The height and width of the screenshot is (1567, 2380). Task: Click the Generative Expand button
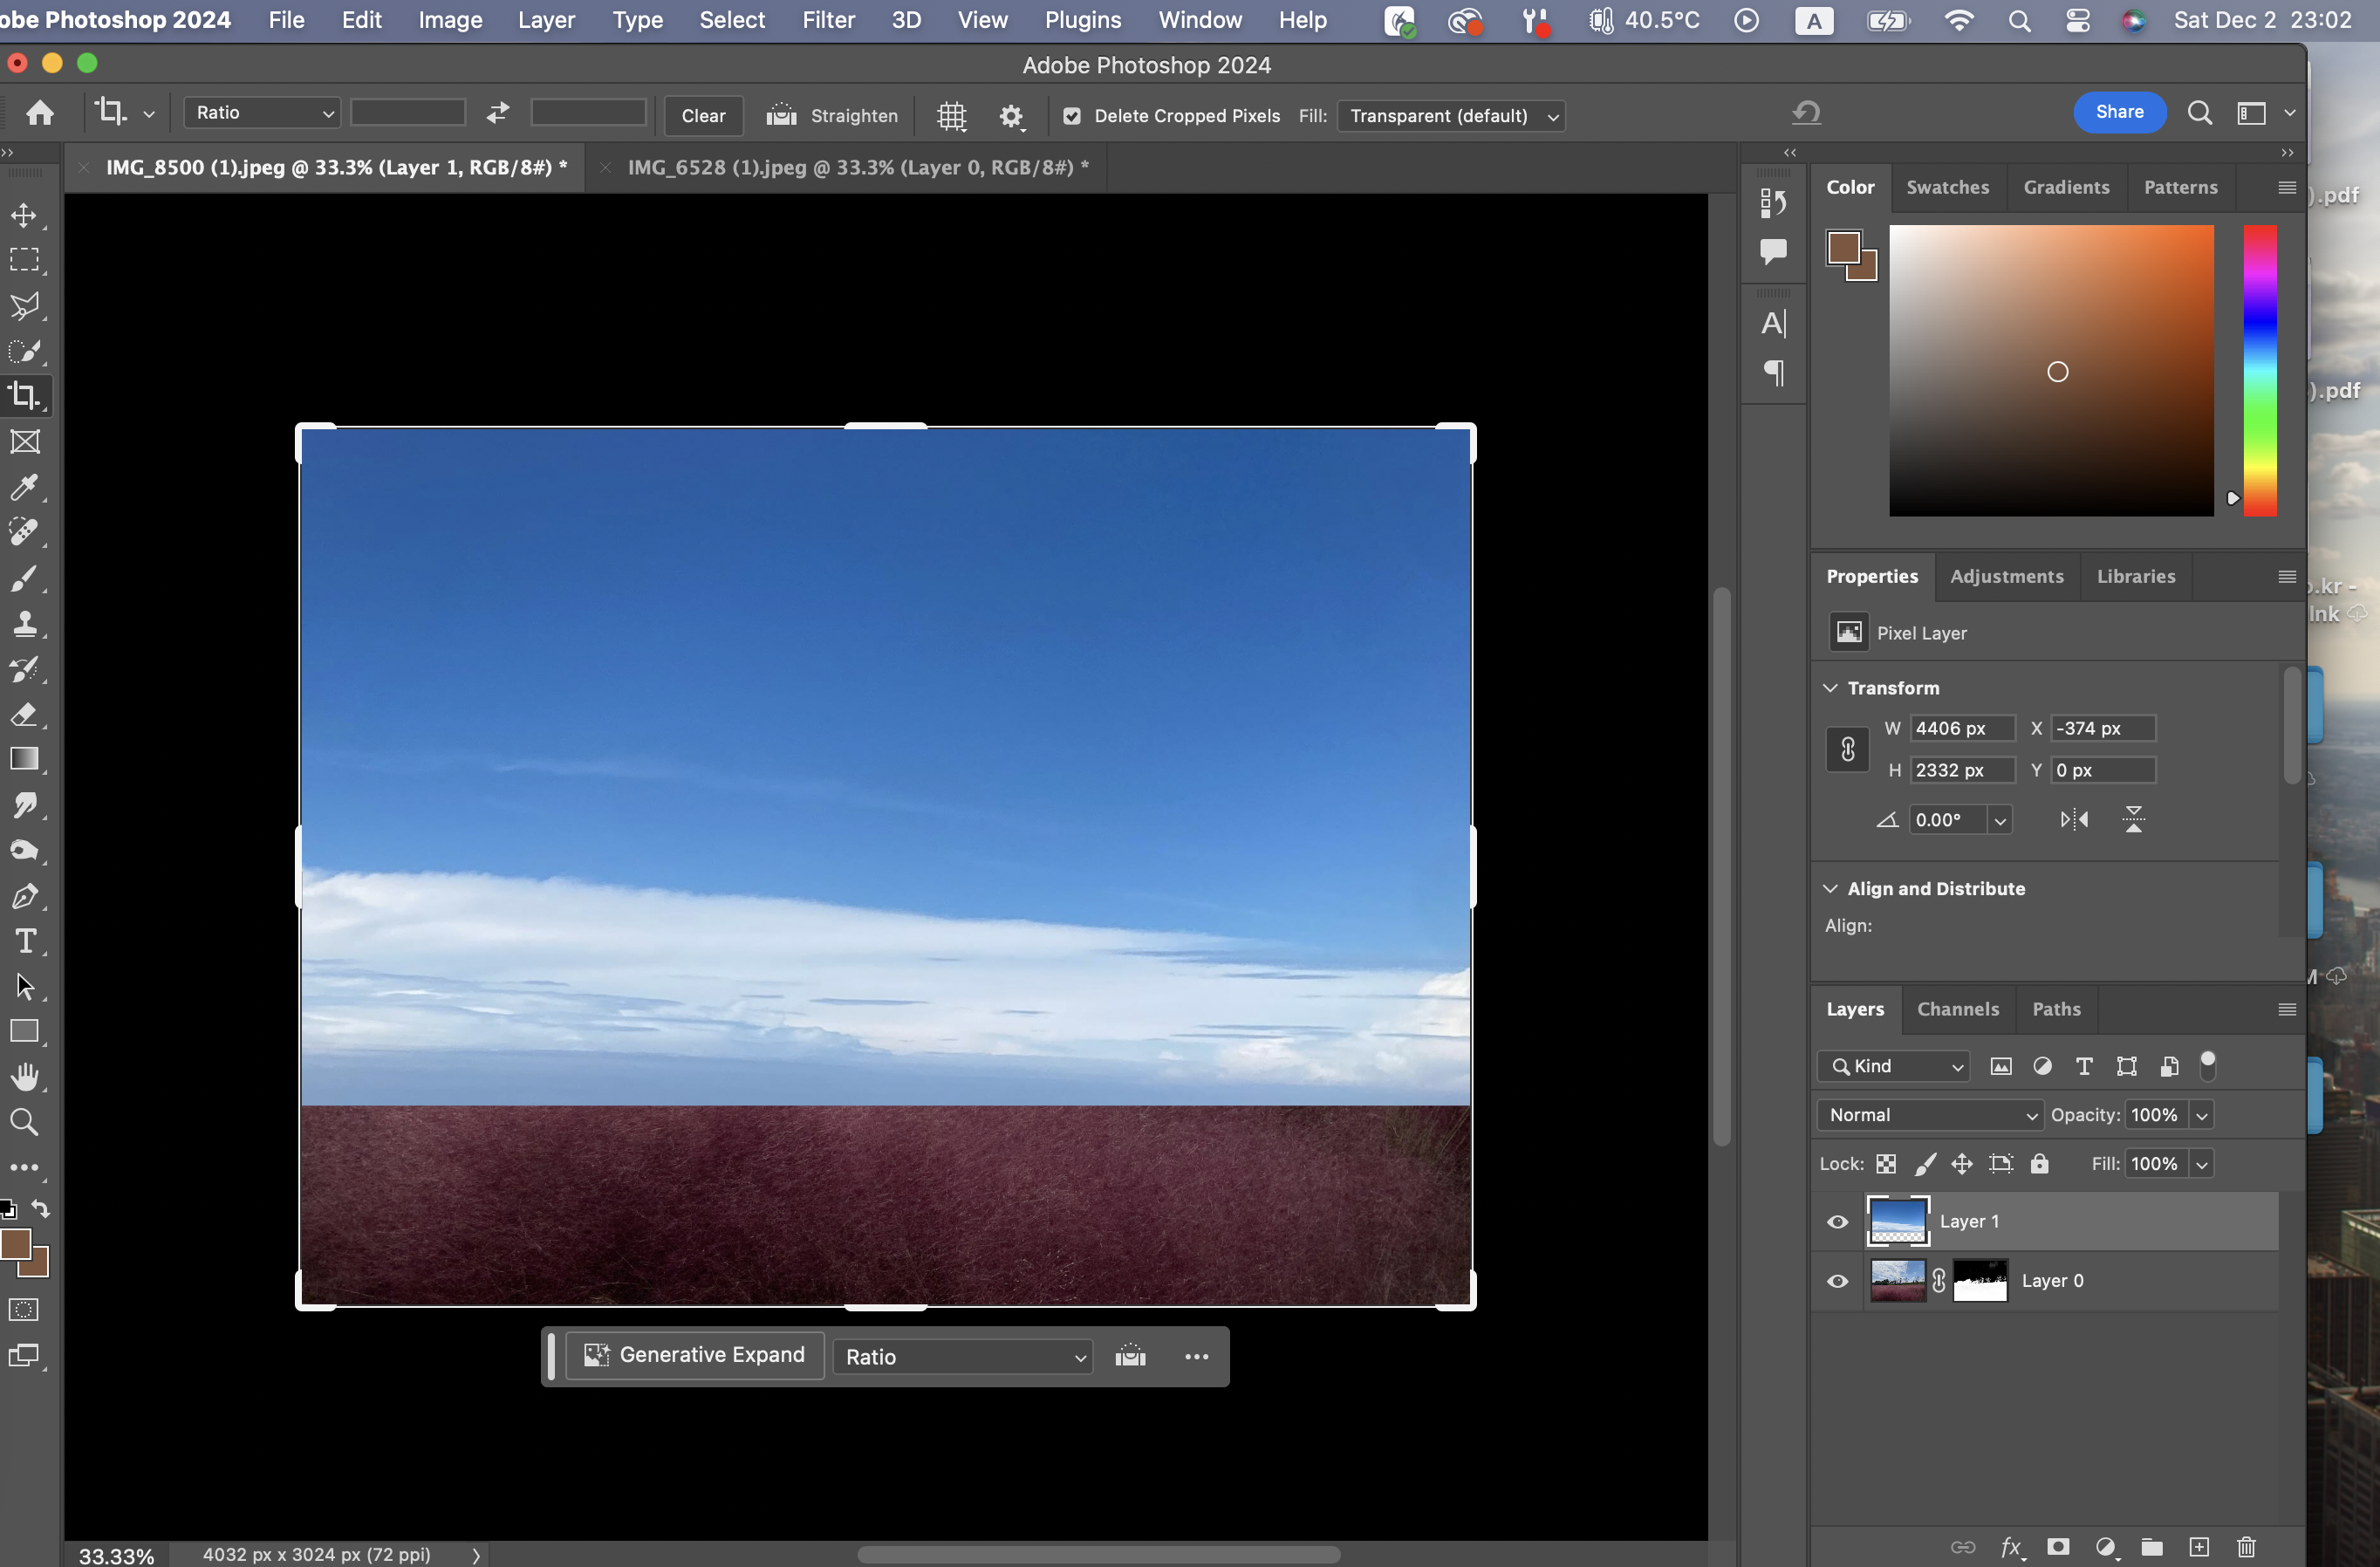[695, 1355]
